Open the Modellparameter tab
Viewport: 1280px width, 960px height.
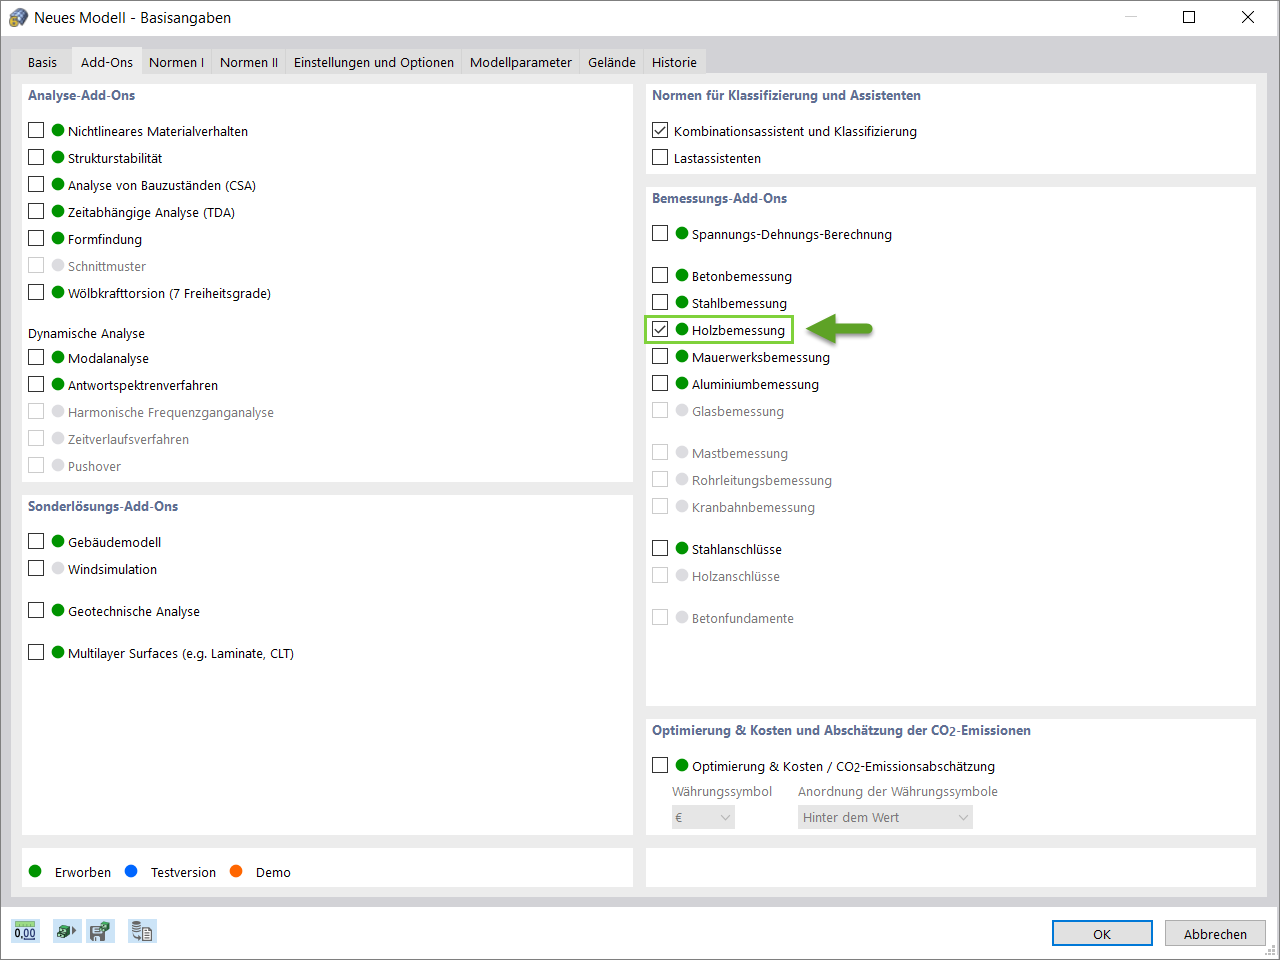pos(521,62)
